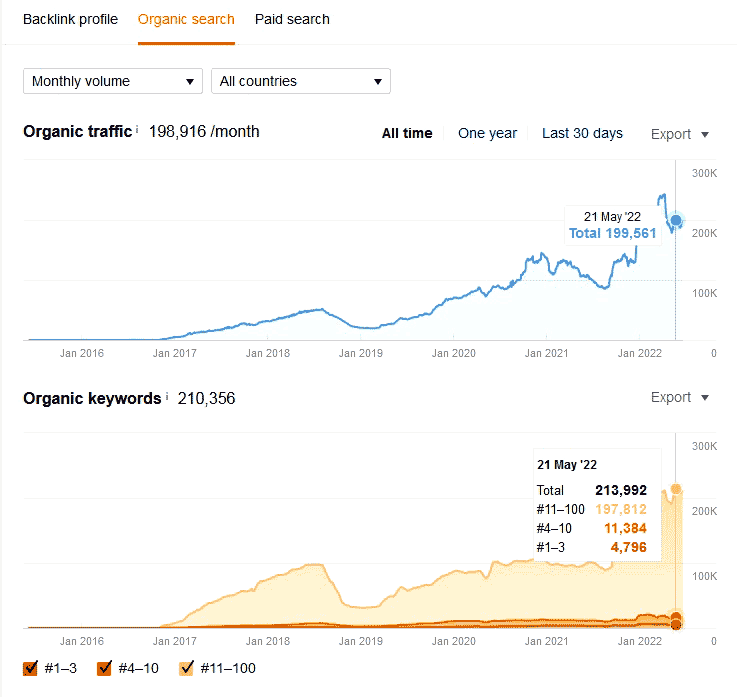Select the Organic search tab
This screenshot has height=697, width=737.
[186, 19]
